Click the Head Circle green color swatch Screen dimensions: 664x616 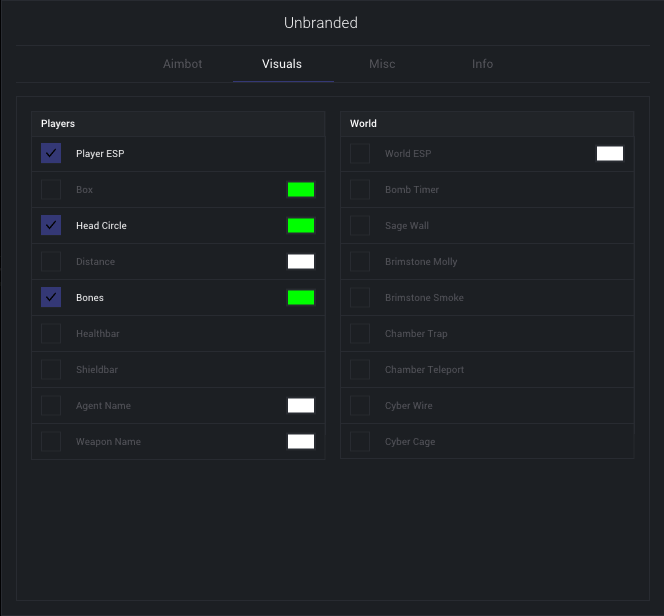coord(301,225)
